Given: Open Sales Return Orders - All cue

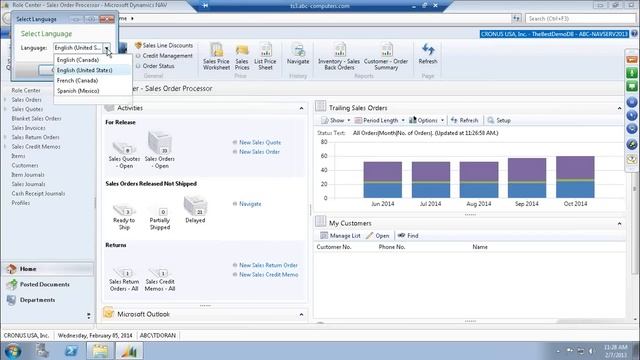Looking at the screenshot, I should pyautogui.click(x=124, y=279).
